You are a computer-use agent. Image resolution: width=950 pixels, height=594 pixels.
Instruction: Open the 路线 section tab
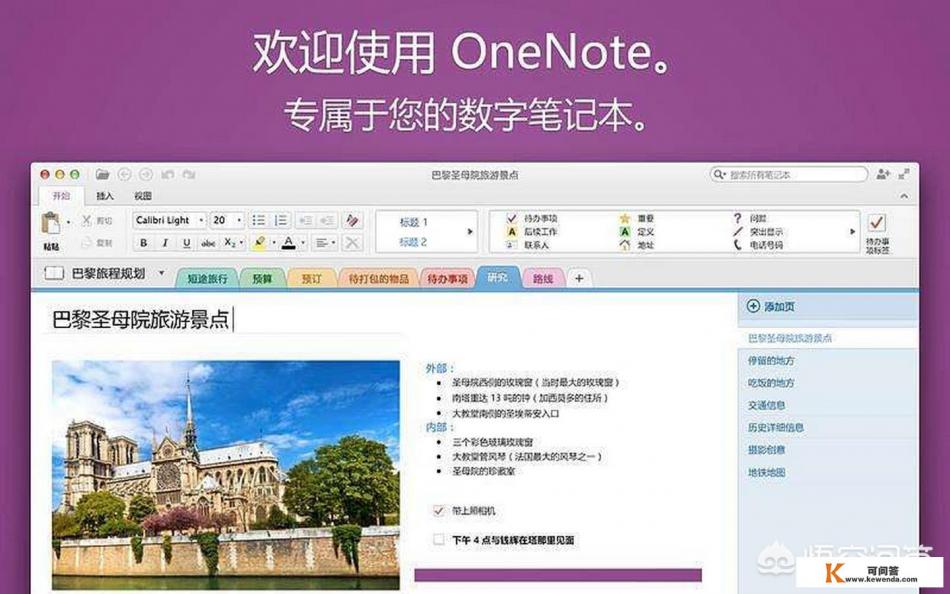pos(543,279)
